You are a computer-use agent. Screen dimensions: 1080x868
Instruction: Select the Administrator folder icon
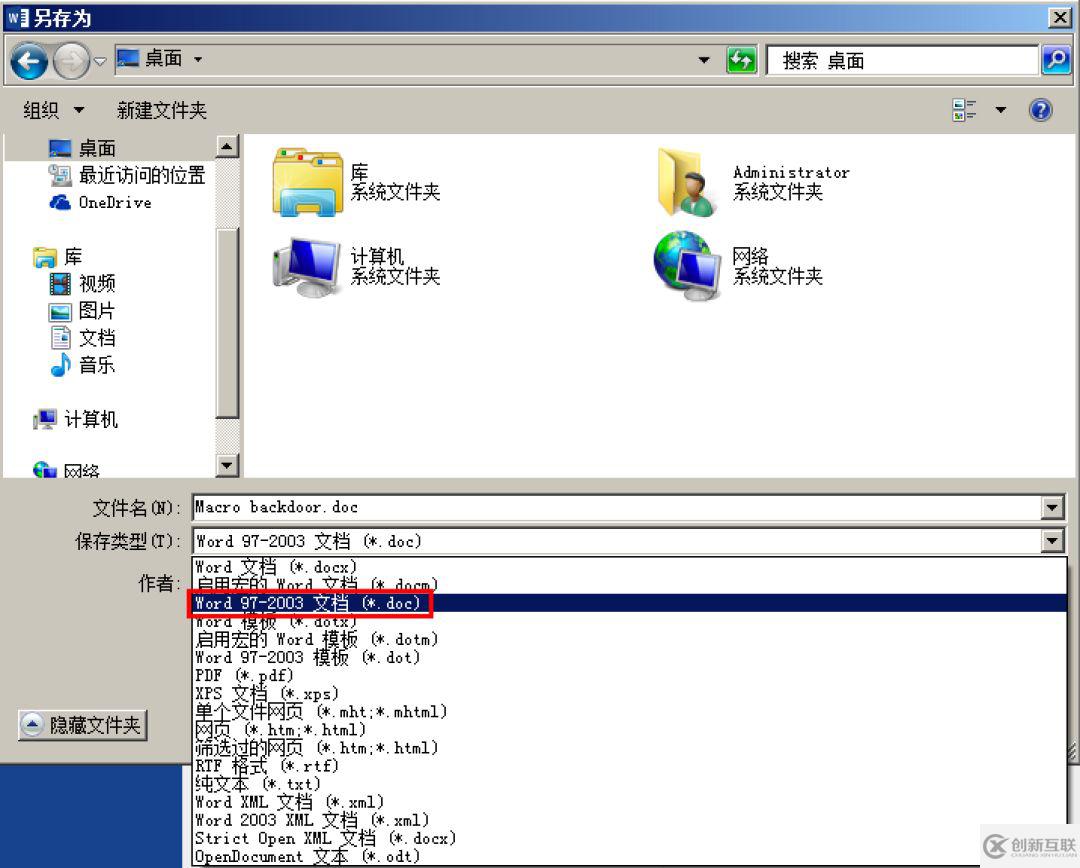689,182
